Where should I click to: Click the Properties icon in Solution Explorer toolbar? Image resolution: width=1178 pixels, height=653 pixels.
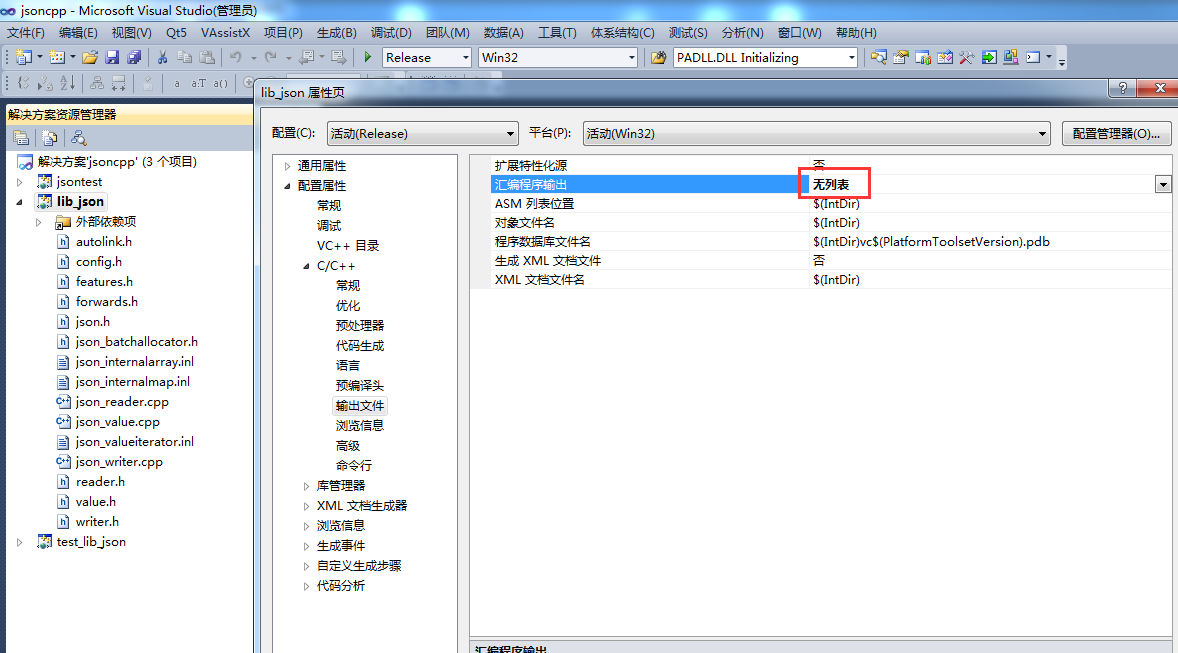pyautogui.click(x=21, y=138)
